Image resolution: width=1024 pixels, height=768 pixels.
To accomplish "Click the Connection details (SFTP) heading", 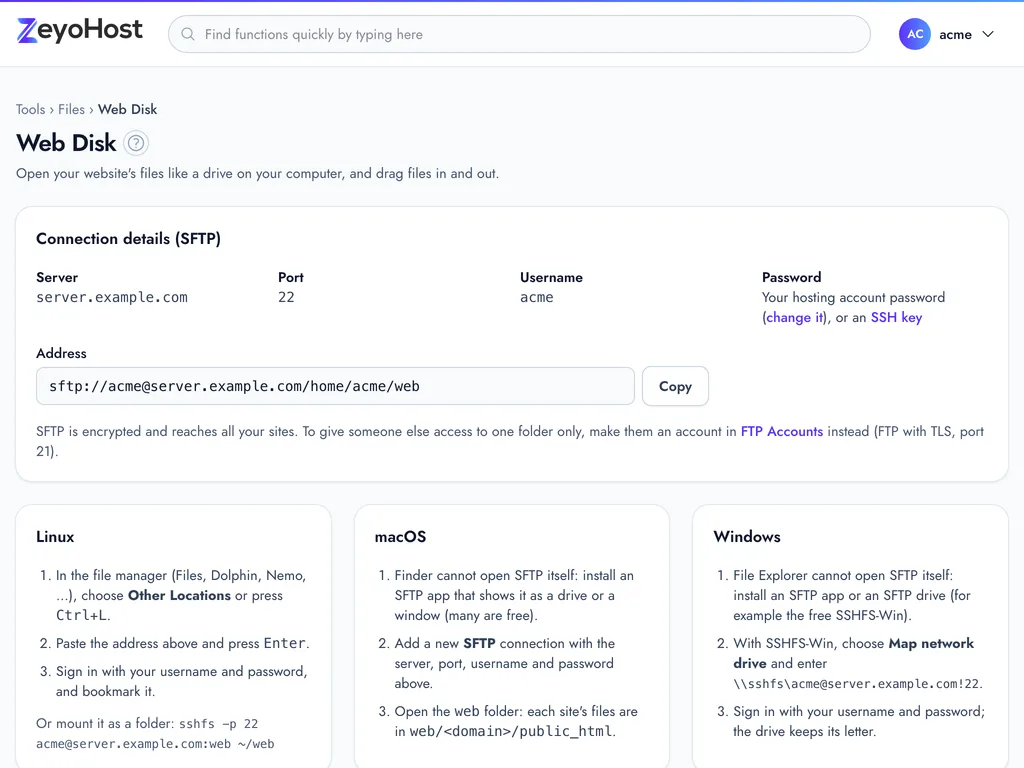I will coord(129,238).
